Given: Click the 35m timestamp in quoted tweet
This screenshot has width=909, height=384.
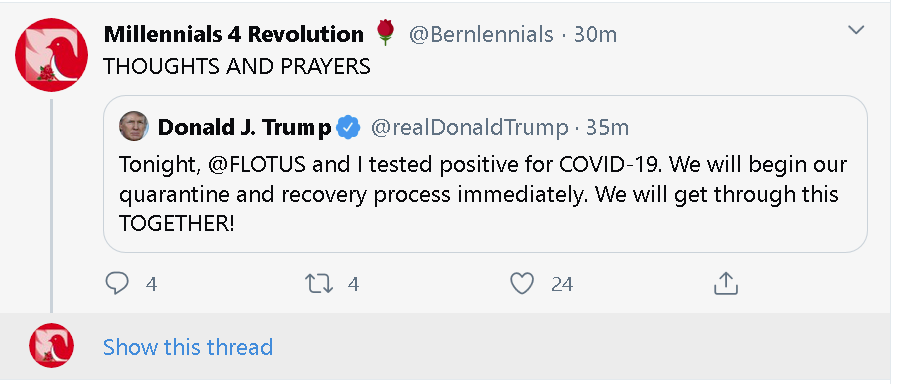Looking at the screenshot, I should [608, 128].
